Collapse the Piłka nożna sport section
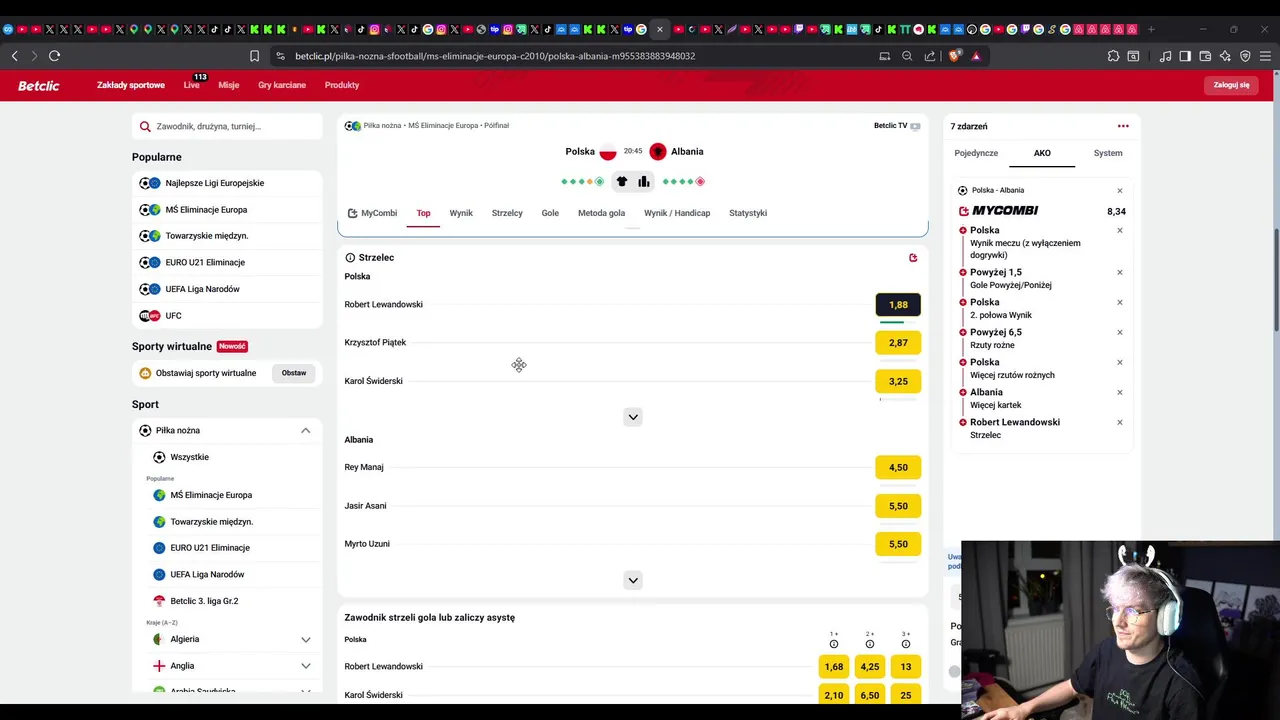Viewport: 1280px width, 720px height. click(x=306, y=431)
